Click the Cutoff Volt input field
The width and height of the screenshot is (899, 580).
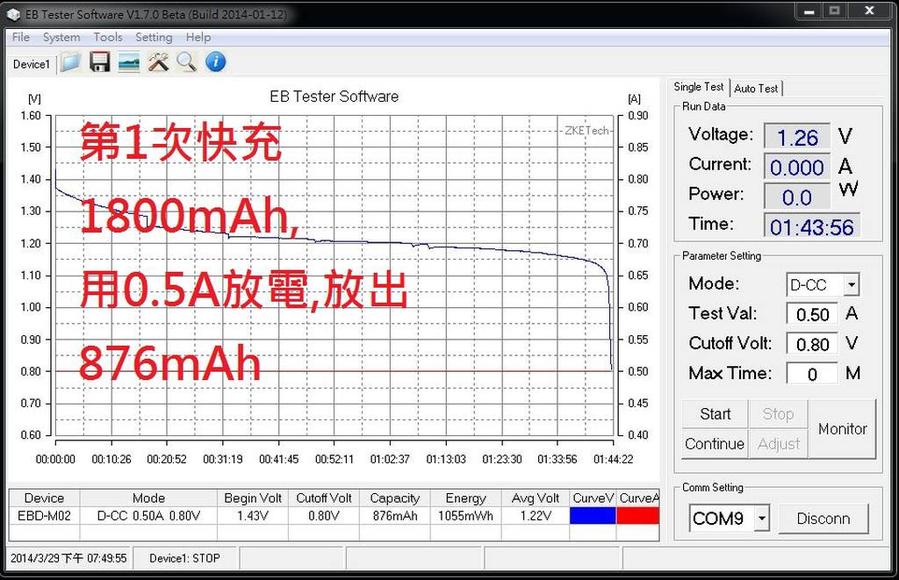(x=812, y=344)
